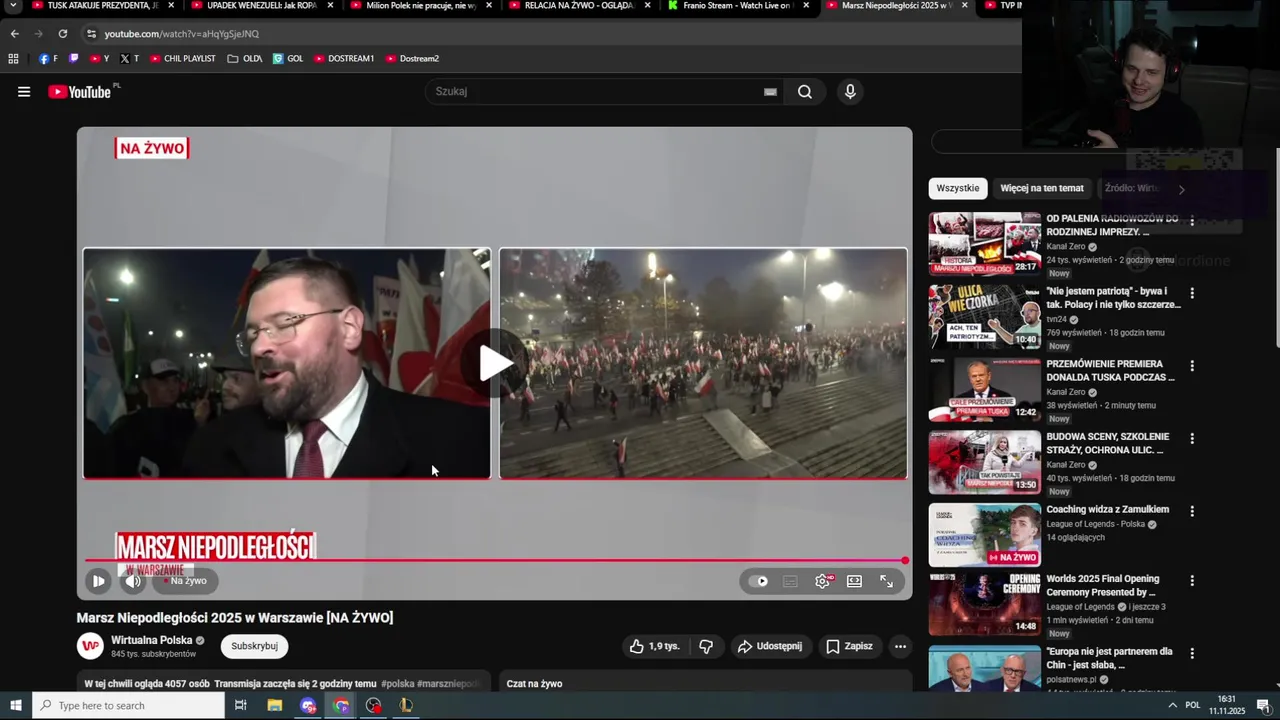Go back with the browser back arrow
Image resolution: width=1280 pixels, height=720 pixels.
coord(15,34)
